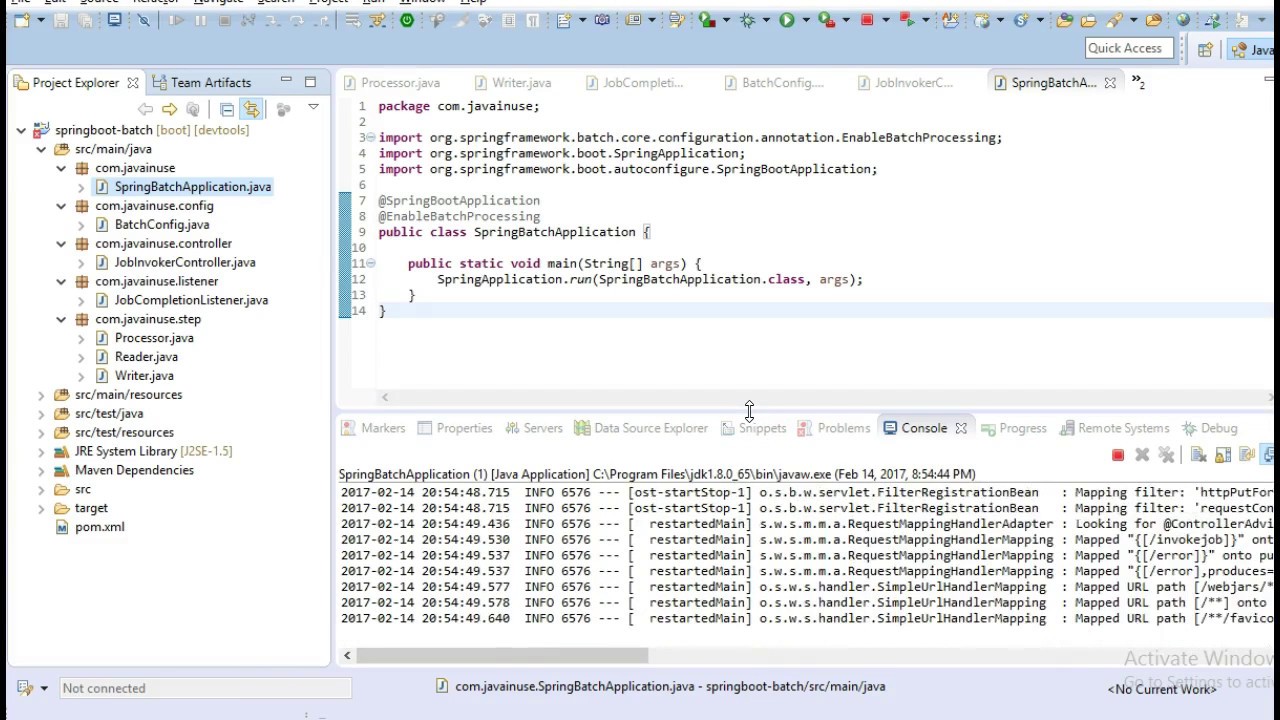
Task: Click the Debug bug icon in toolbar
Action: tap(747, 20)
